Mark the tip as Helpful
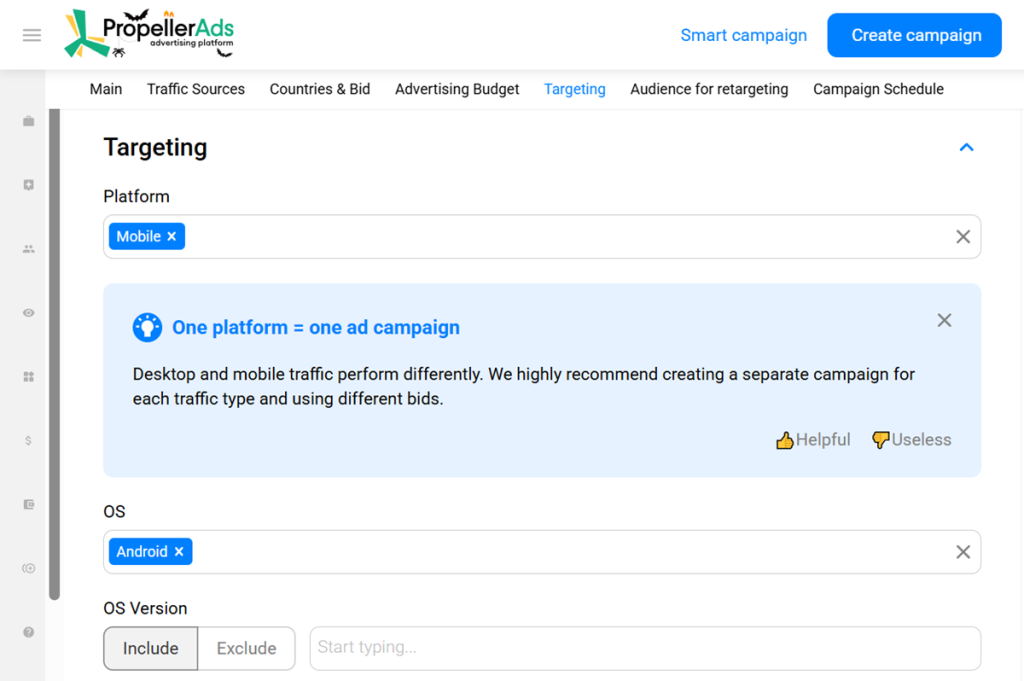The width and height of the screenshot is (1024, 681). pos(813,440)
